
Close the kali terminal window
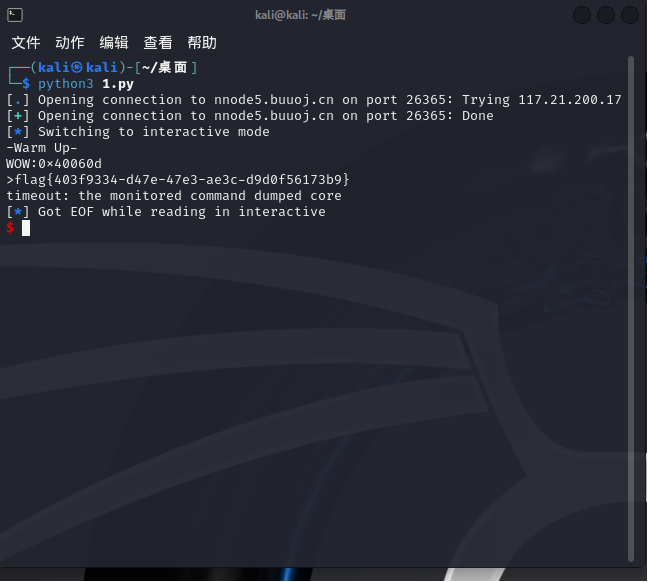point(630,15)
